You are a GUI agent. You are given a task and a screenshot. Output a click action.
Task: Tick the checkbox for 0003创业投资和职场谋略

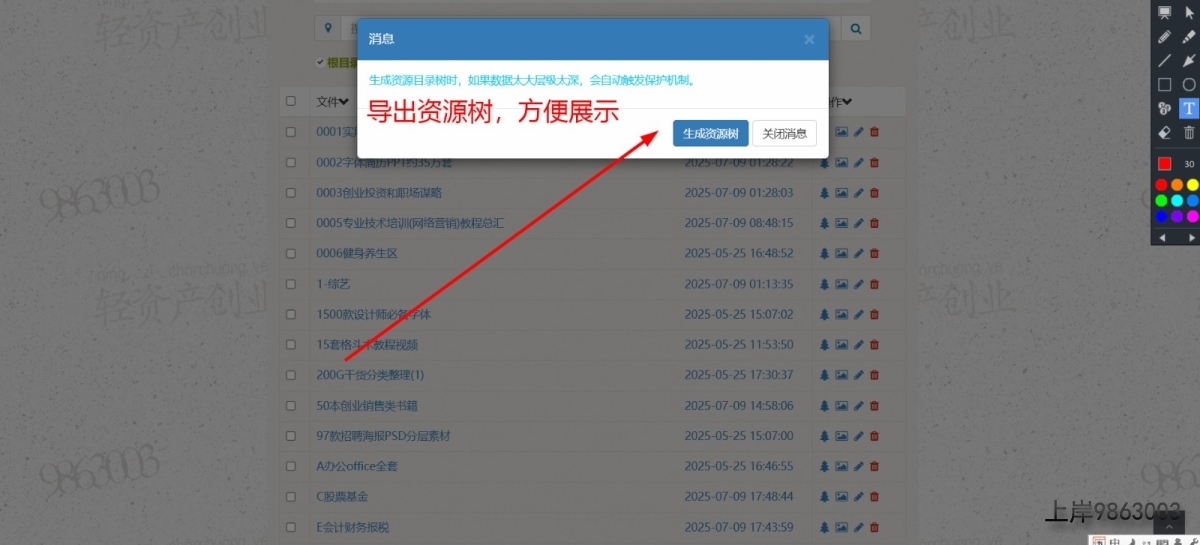pos(291,193)
